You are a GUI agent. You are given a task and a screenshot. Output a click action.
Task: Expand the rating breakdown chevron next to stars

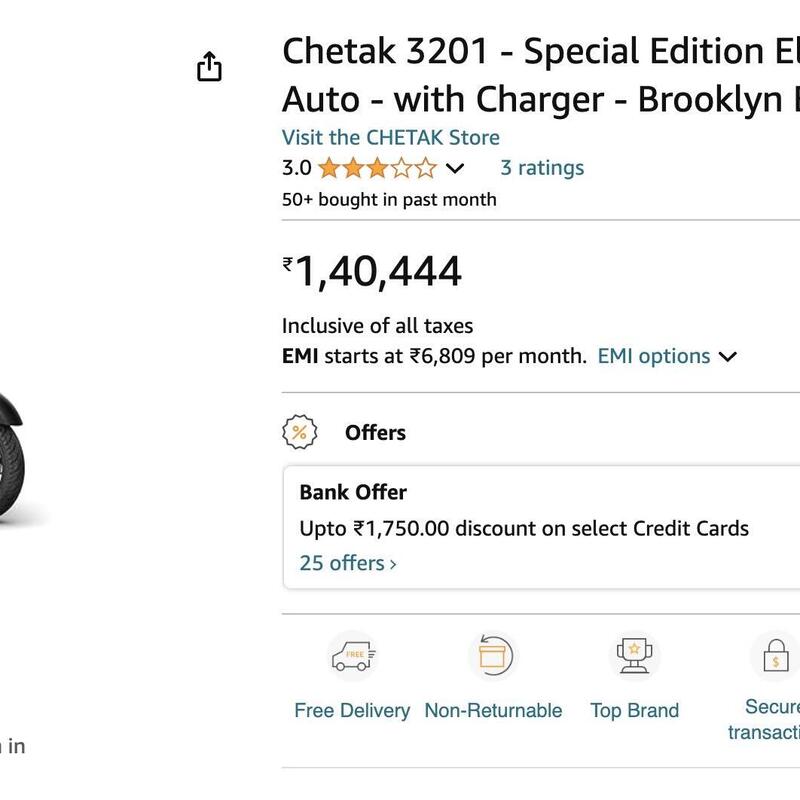[x=455, y=168]
